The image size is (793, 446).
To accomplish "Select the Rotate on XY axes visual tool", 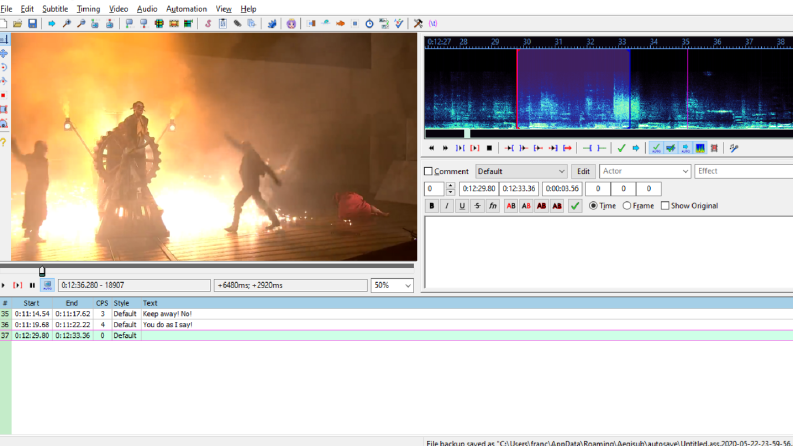I will [x=4, y=81].
